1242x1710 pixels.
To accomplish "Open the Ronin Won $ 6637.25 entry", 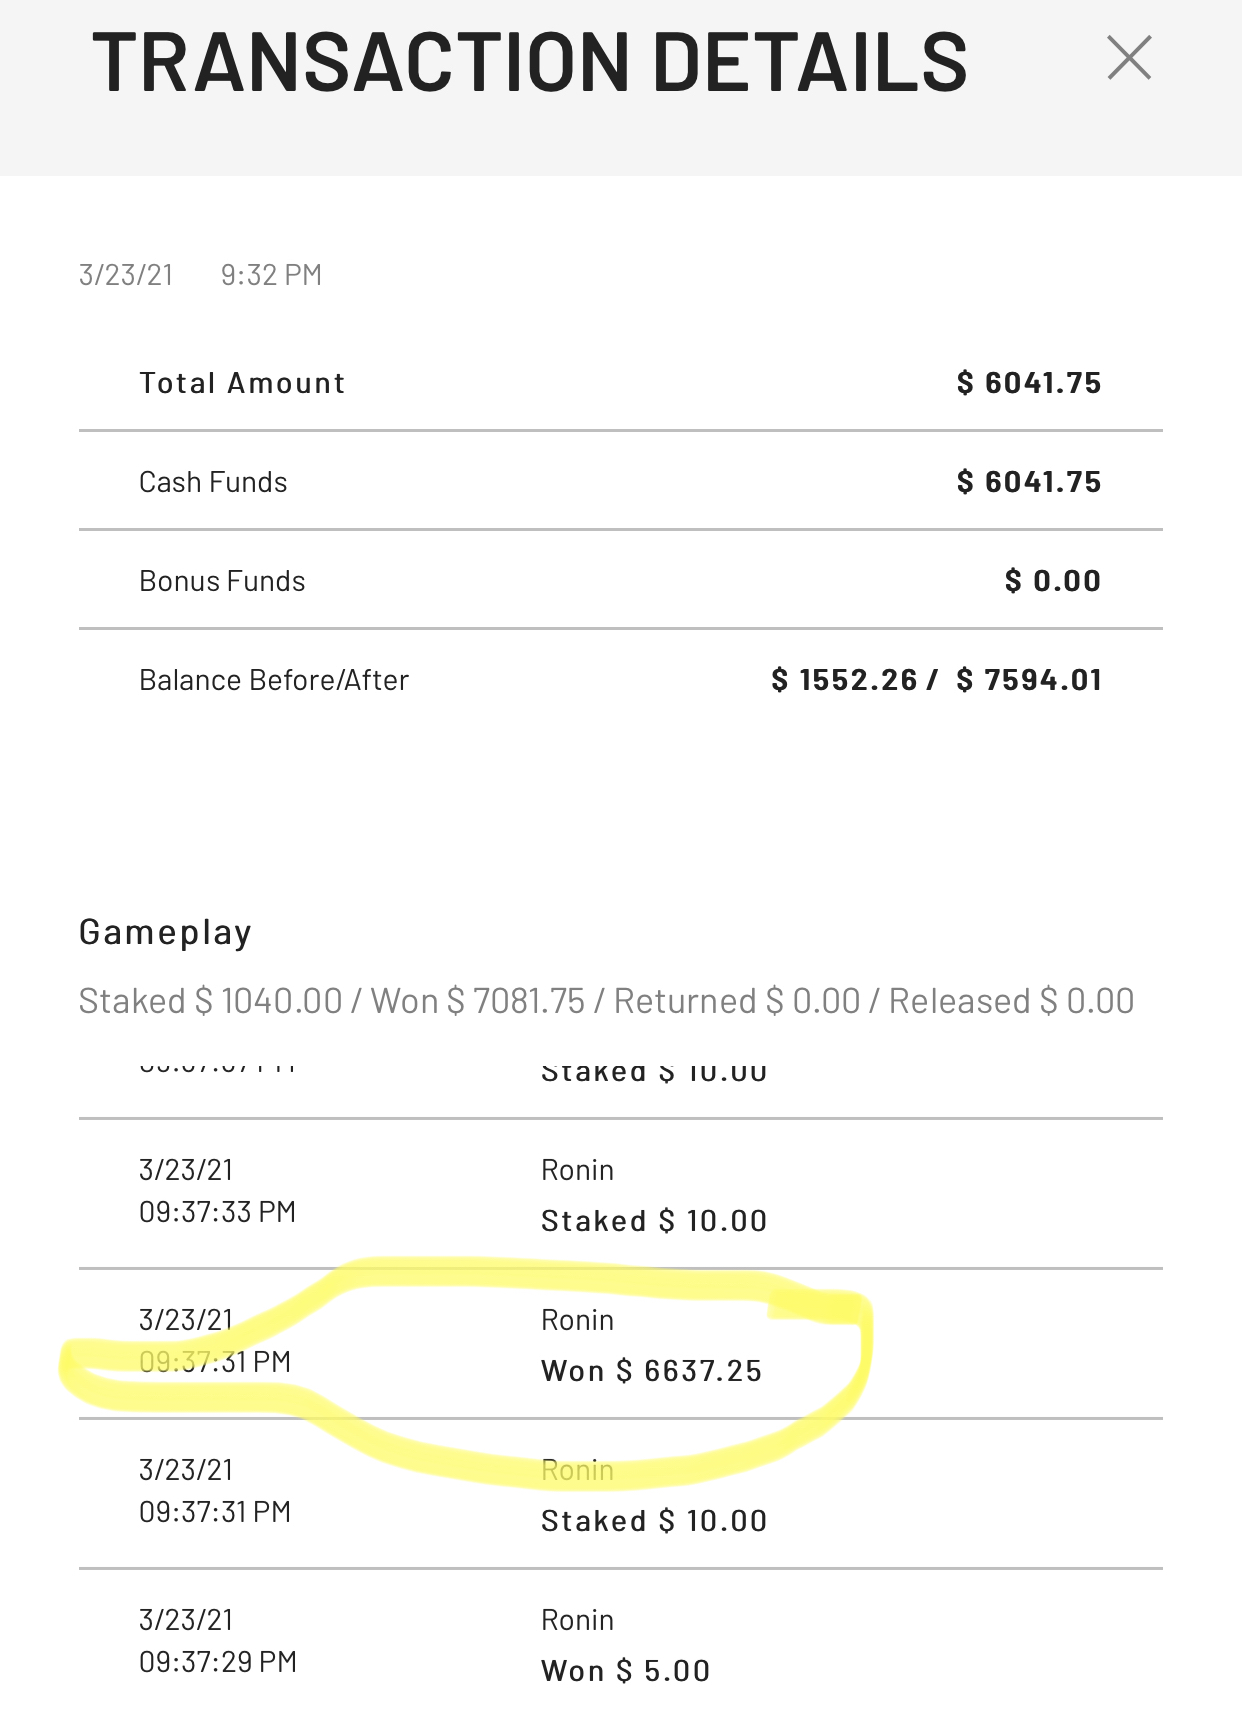I will coord(651,1346).
